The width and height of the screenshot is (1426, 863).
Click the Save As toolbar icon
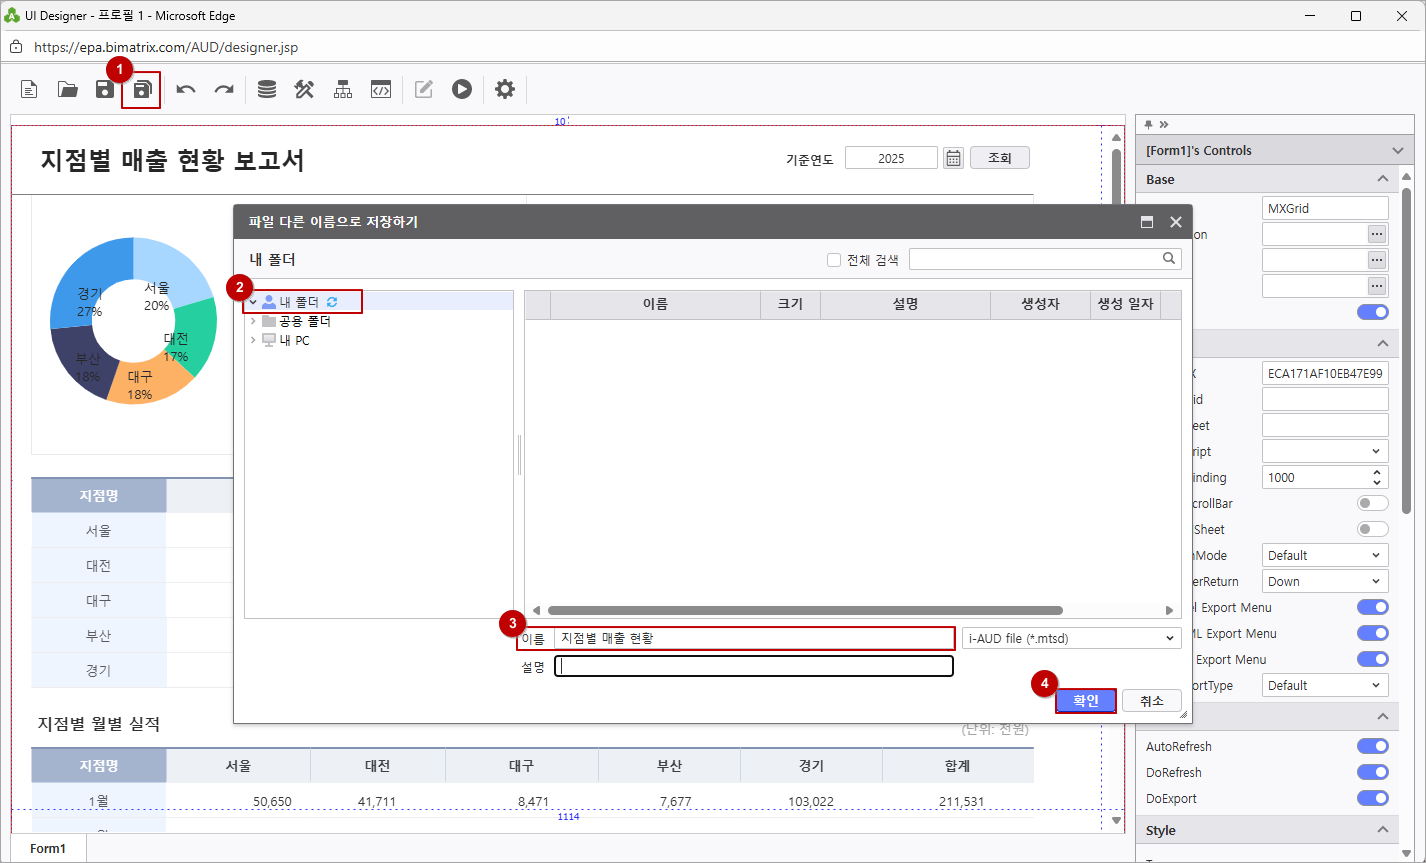click(142, 90)
